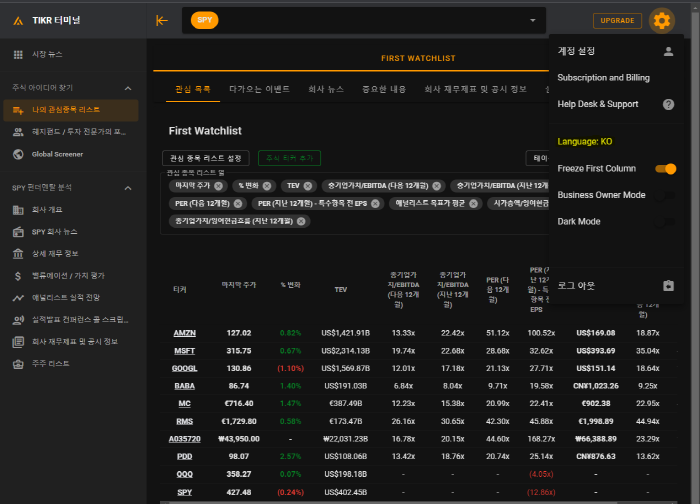Collapse 주식 아이디어 찾기 section

point(128,88)
